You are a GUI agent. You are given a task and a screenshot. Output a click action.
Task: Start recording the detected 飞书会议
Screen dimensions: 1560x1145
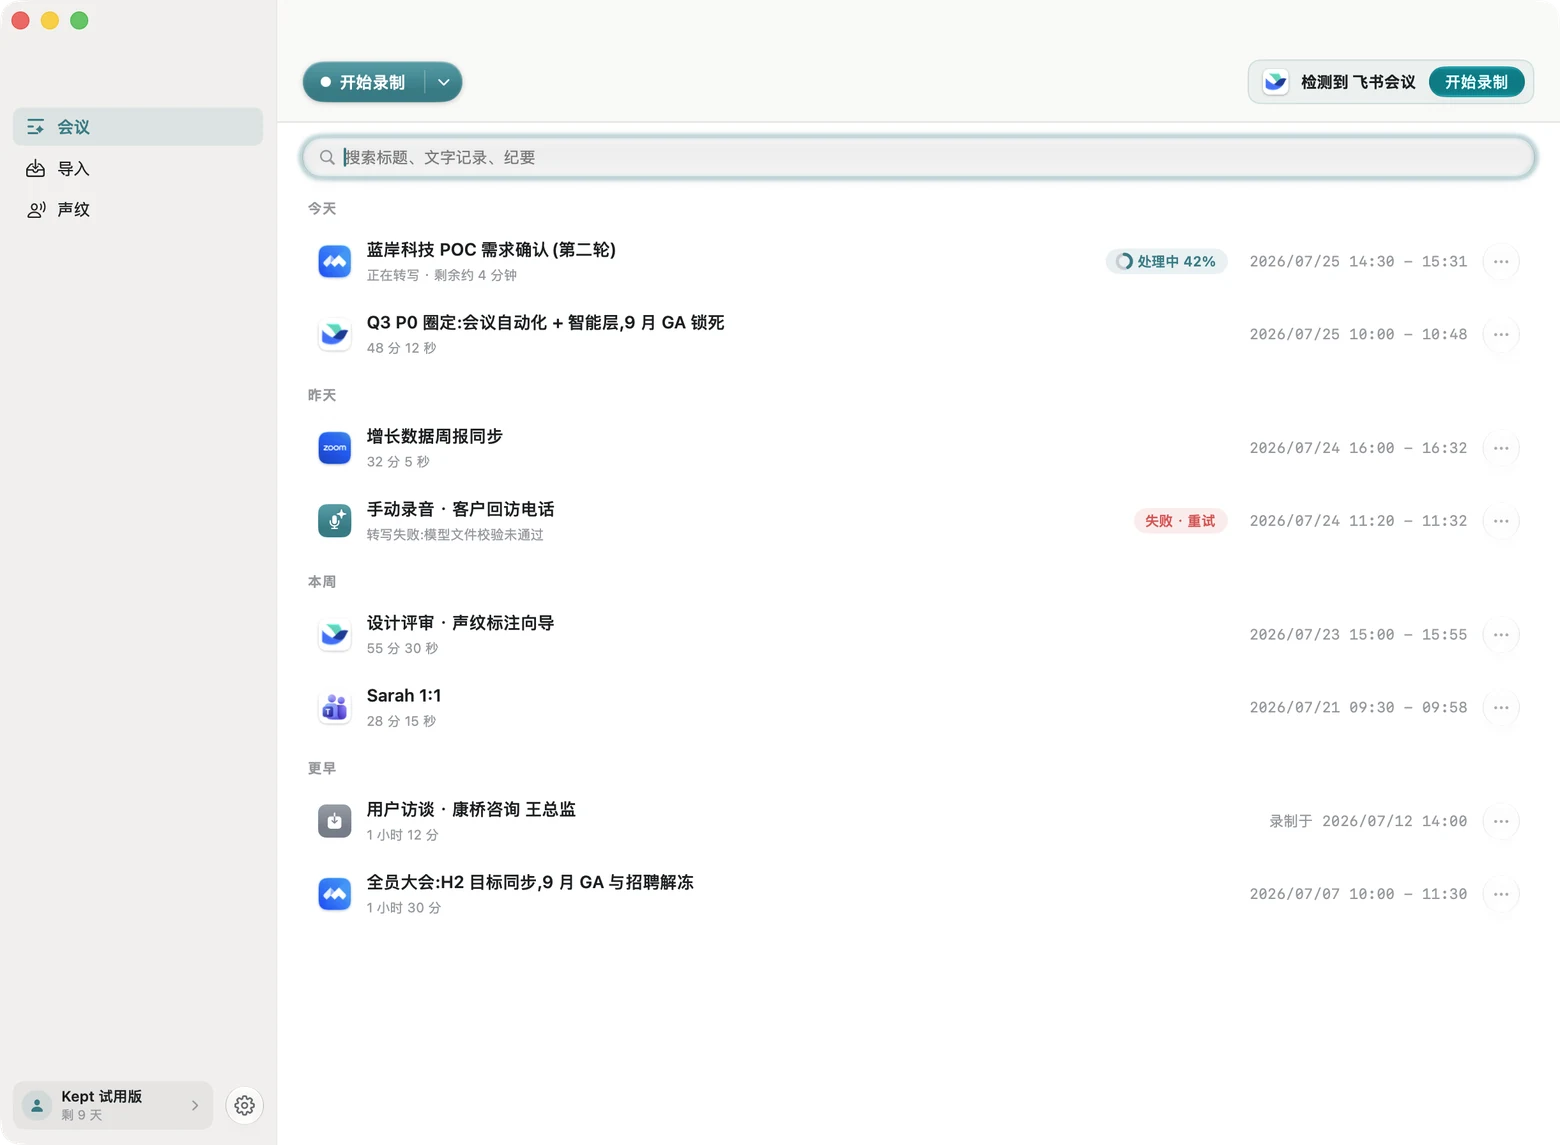pyautogui.click(x=1476, y=82)
